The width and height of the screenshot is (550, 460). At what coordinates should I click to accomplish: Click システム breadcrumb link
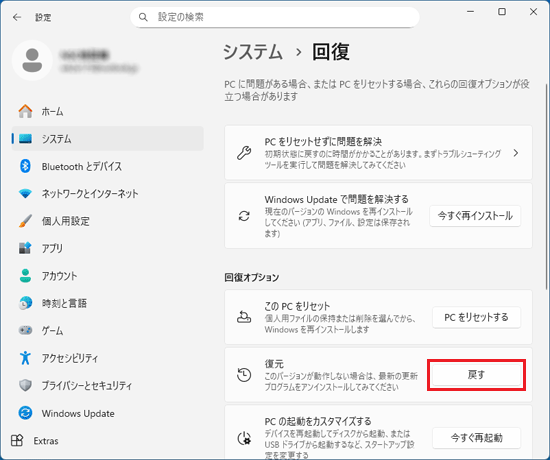[x=253, y=52]
